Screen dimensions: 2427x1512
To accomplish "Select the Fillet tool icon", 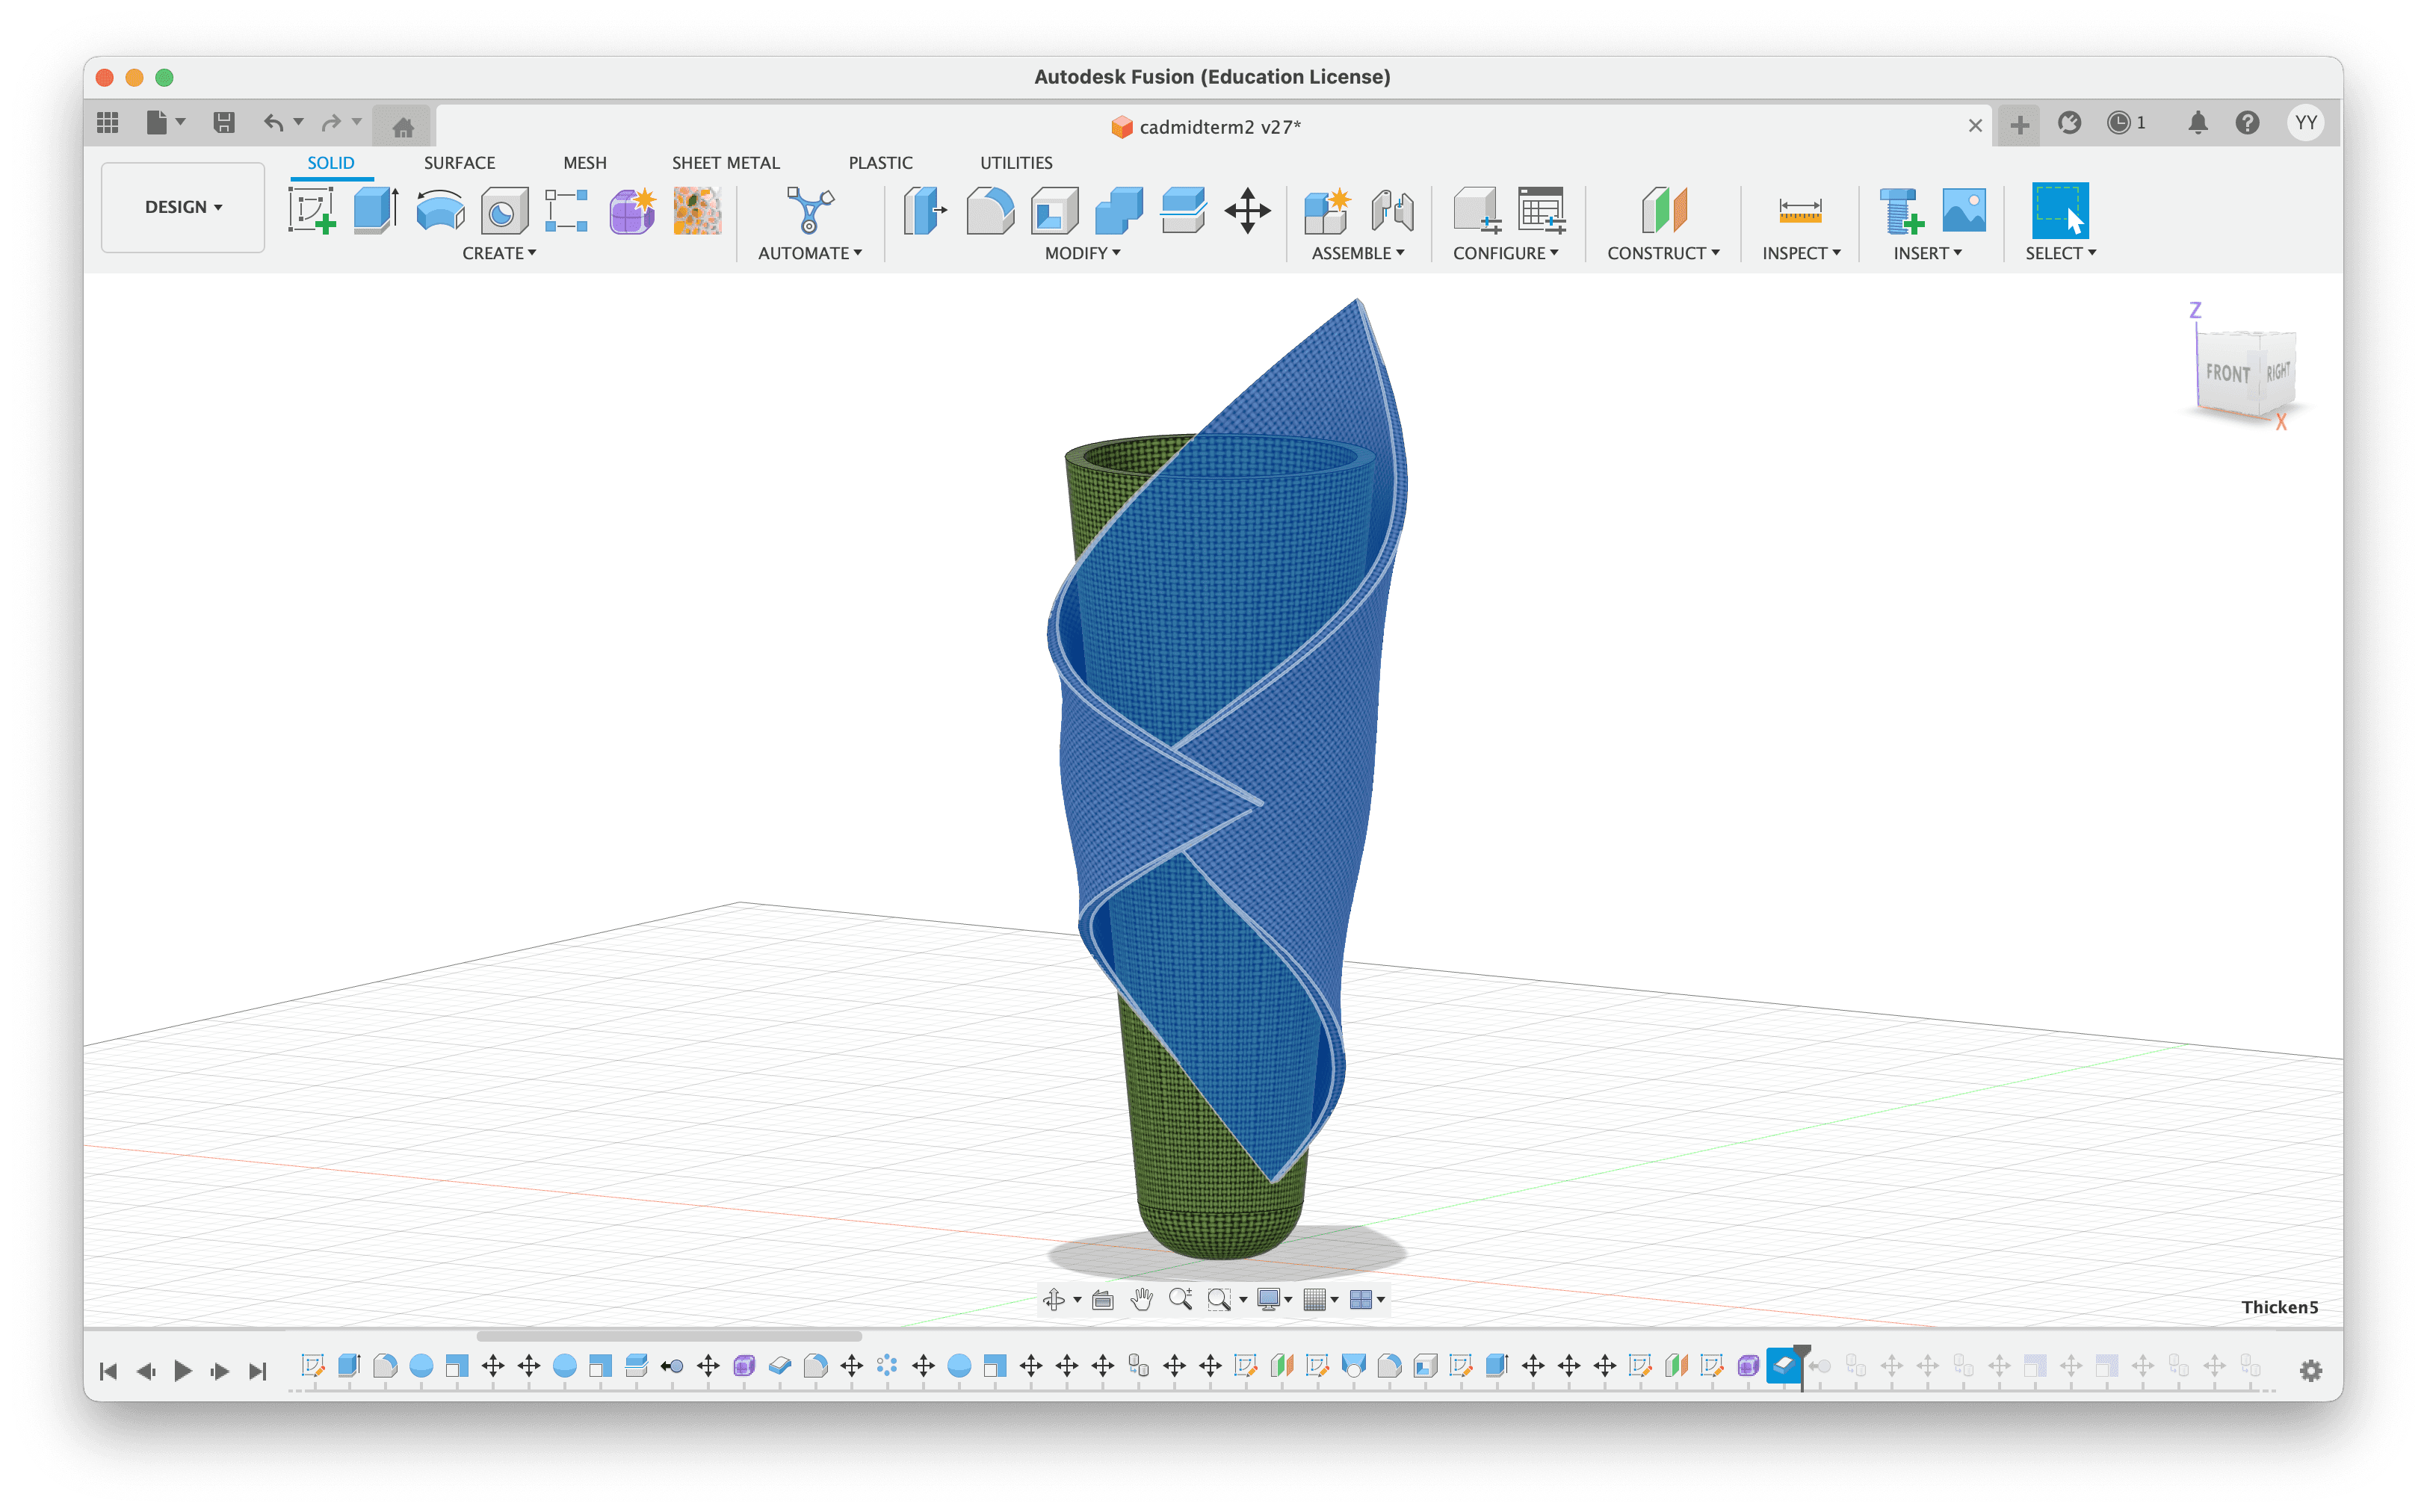I will pyautogui.click(x=990, y=210).
